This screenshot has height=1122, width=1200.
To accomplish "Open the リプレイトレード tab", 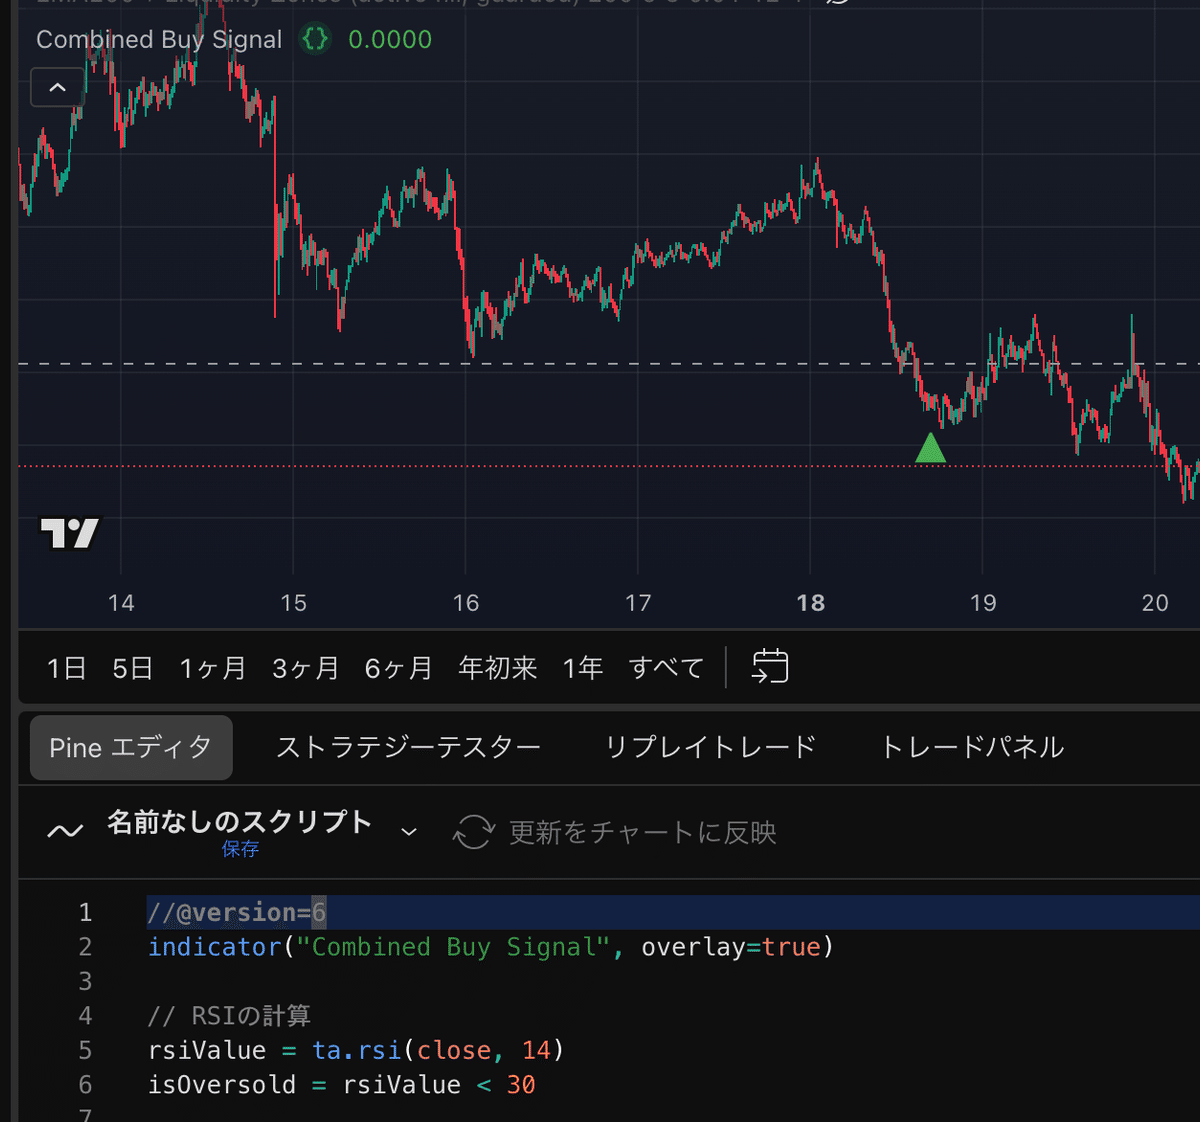I will (710, 748).
